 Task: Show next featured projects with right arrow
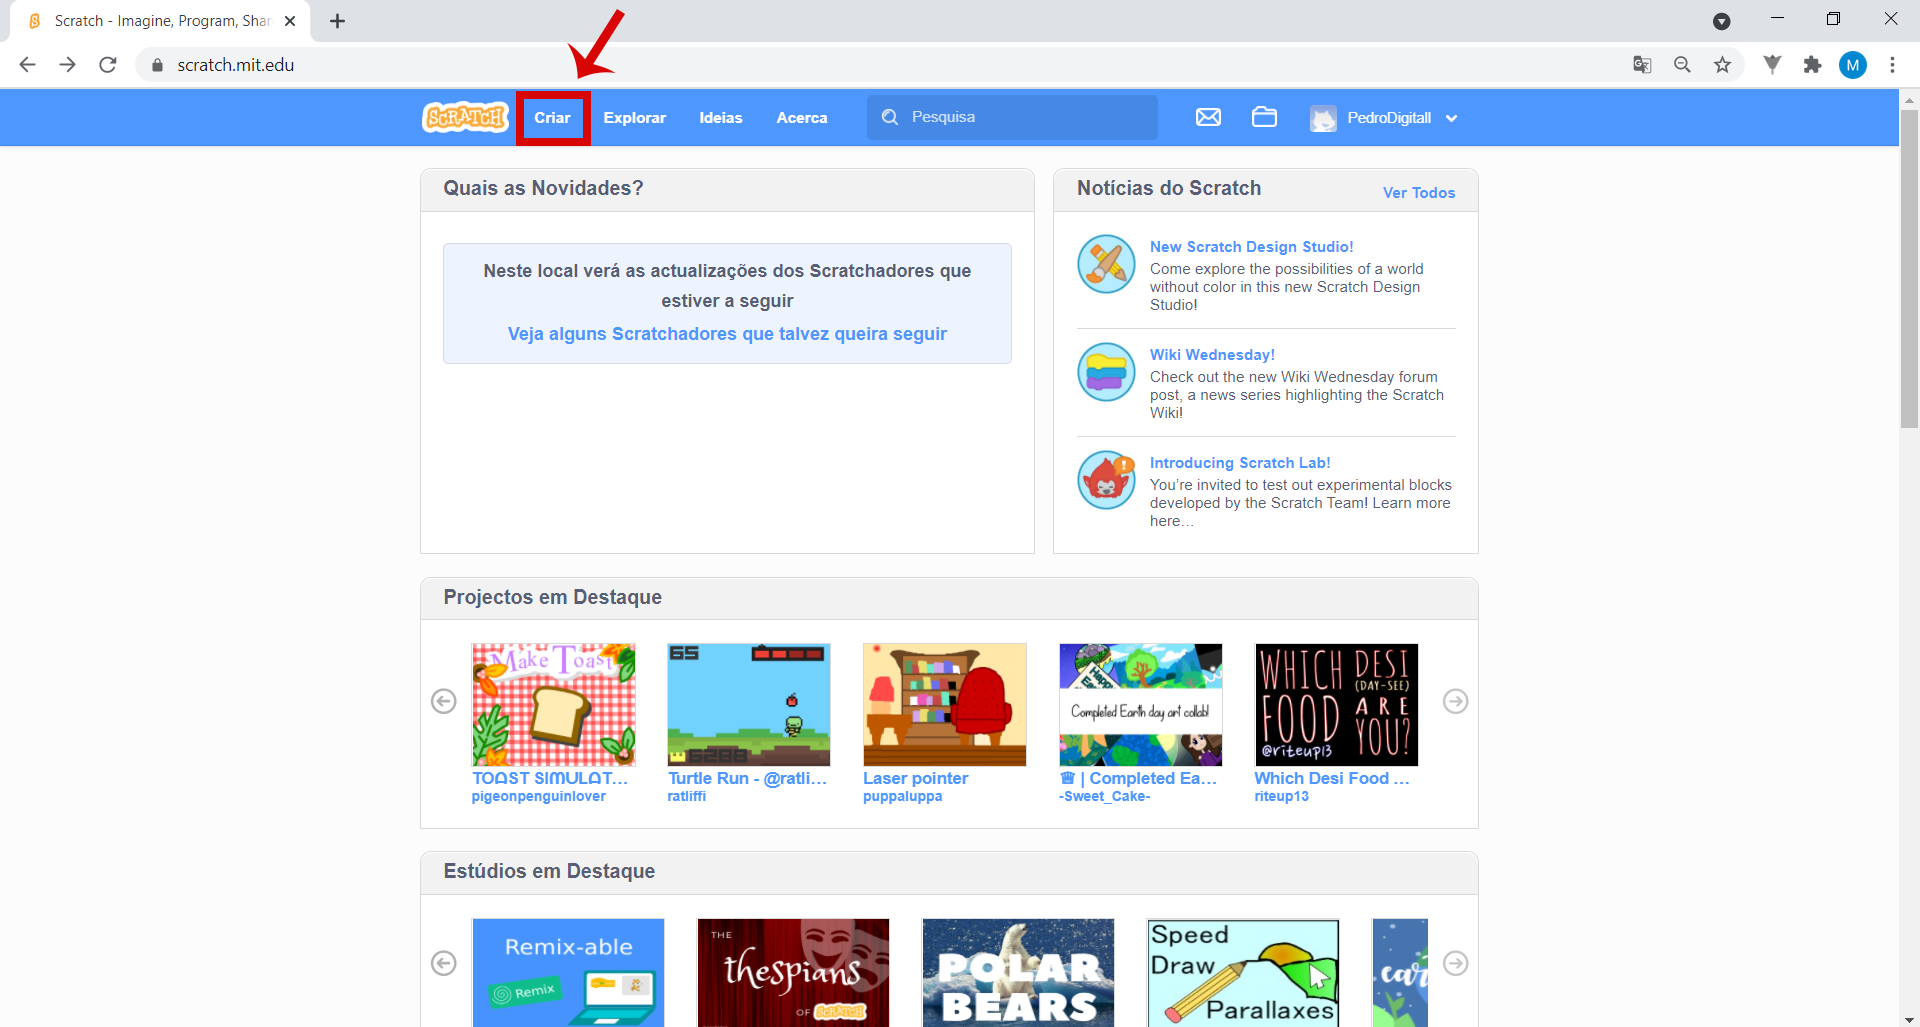click(1456, 701)
